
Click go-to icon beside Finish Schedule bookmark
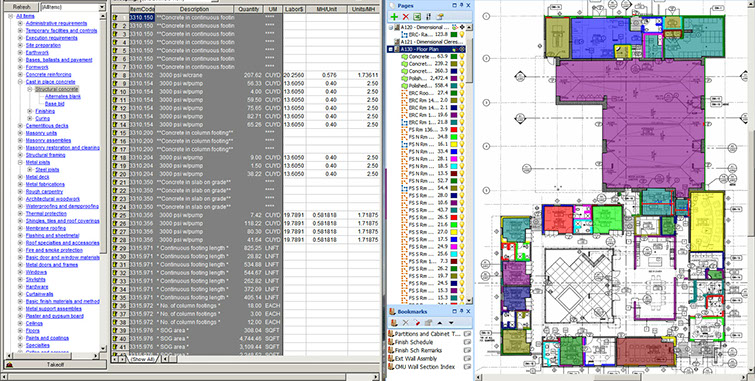pyautogui.click(x=466, y=342)
